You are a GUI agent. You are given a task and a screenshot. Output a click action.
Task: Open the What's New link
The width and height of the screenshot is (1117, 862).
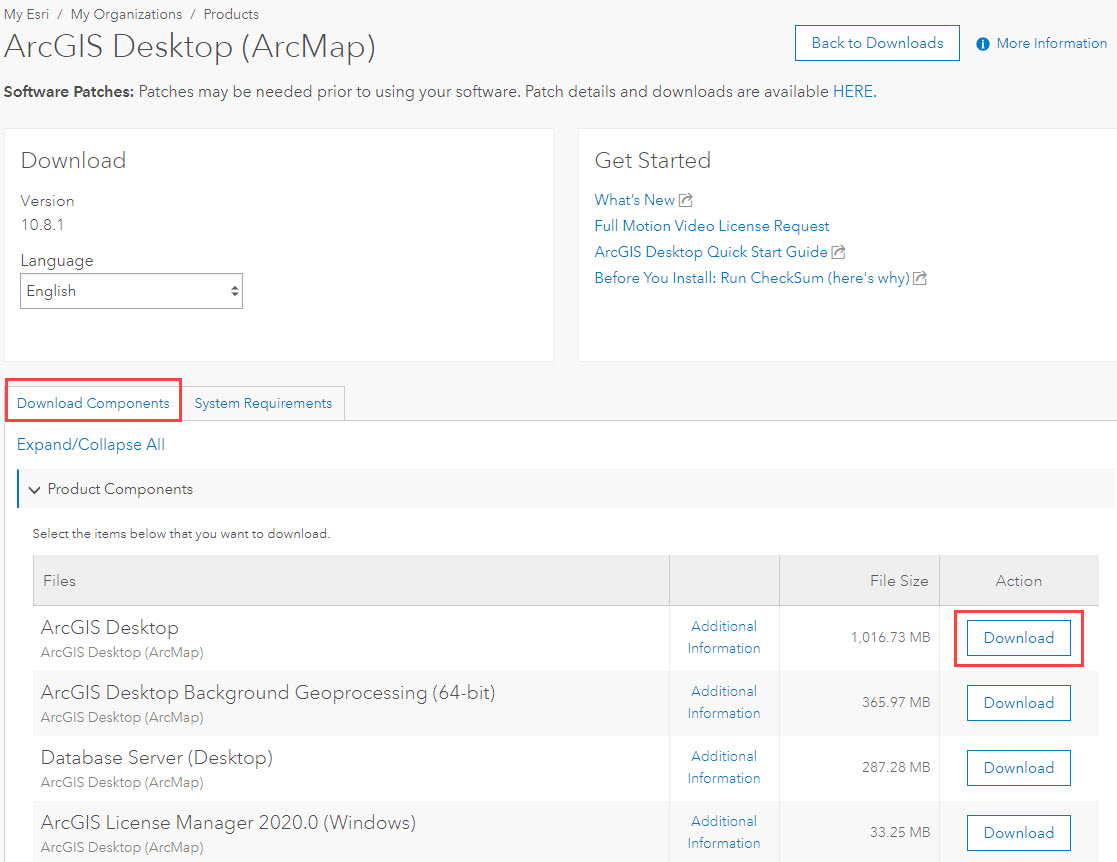coord(634,200)
